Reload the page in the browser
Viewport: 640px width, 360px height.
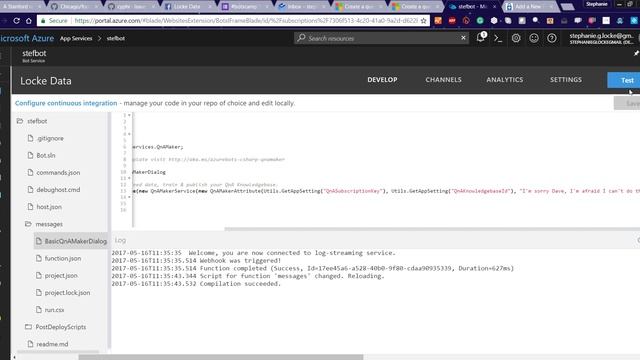point(16,20)
